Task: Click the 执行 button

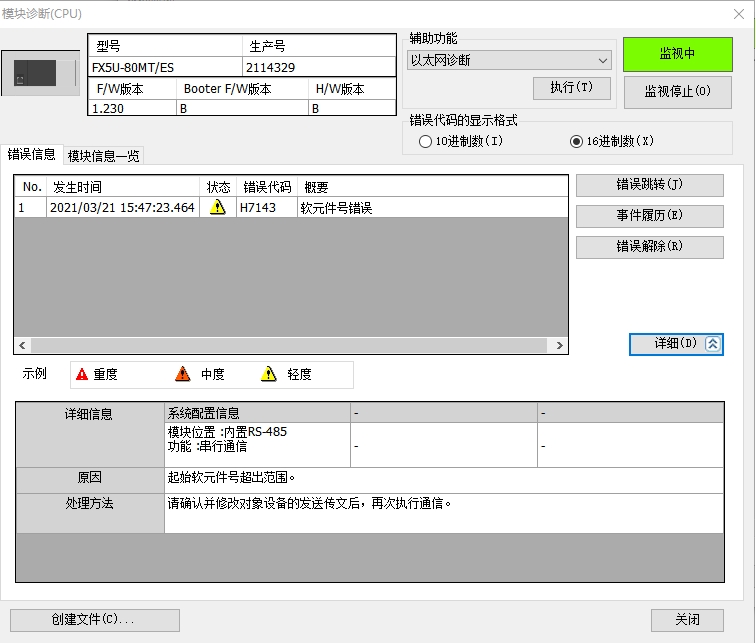Action: tap(571, 87)
